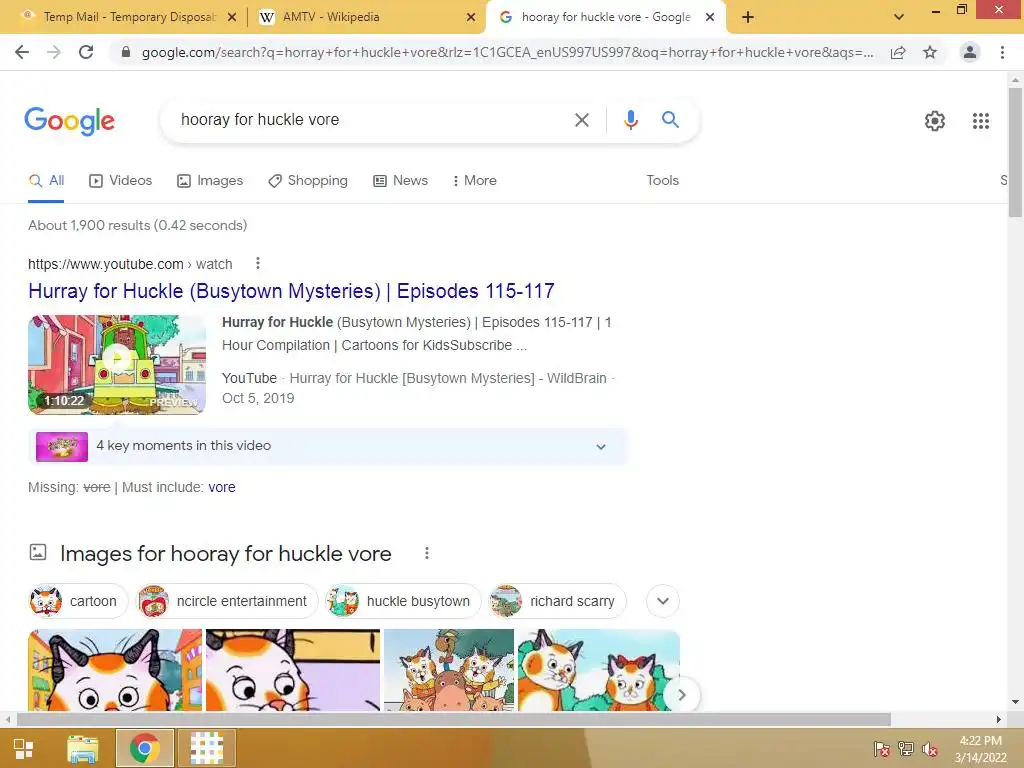
Task: Click the scroll down arrow
Action: point(1015,703)
